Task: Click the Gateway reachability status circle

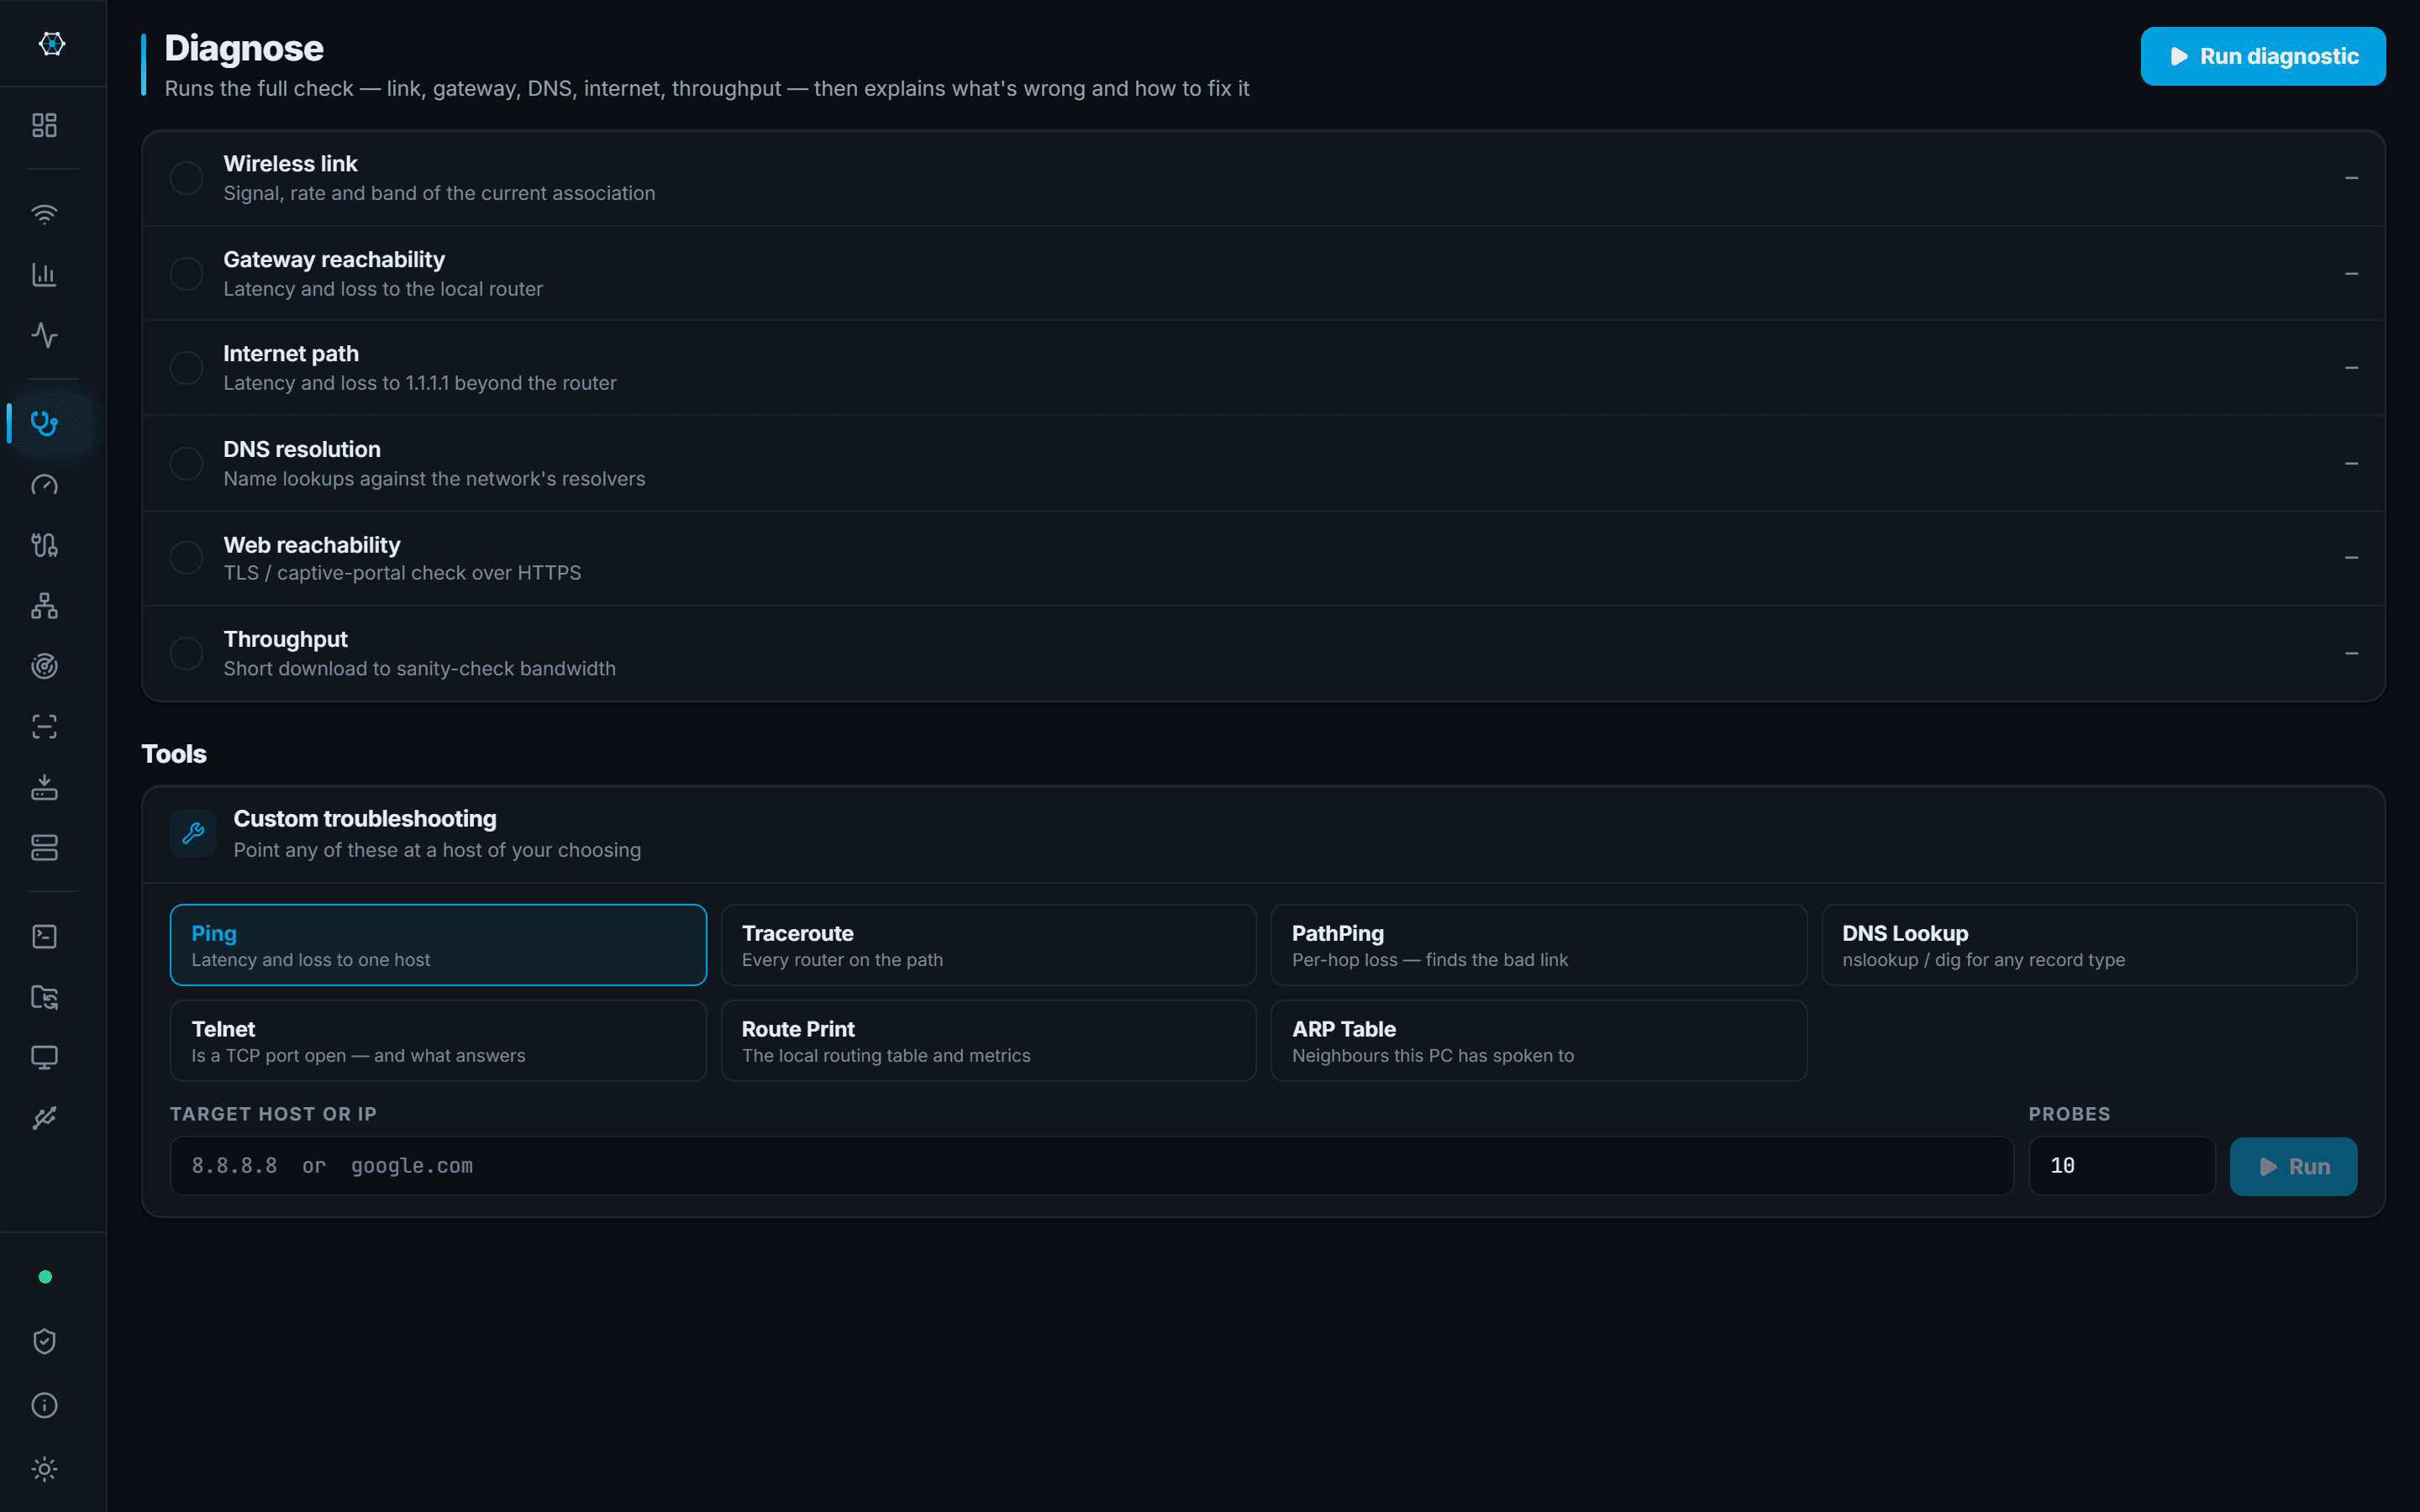Action: click(186, 274)
